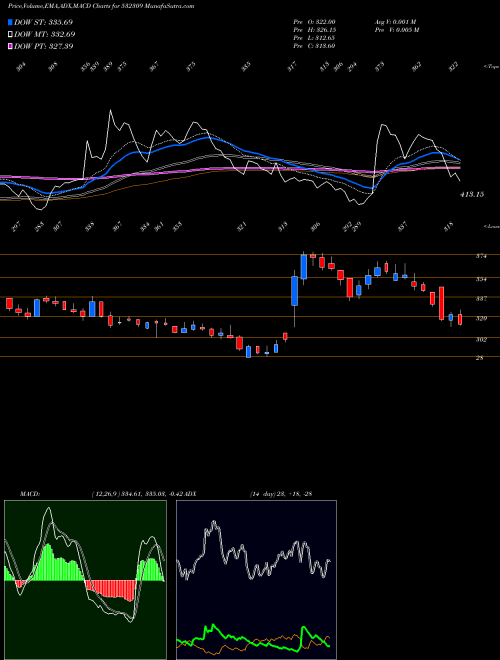
Task: Select the "DOW MT: 332.69" legend label
Action: click(x=45, y=34)
